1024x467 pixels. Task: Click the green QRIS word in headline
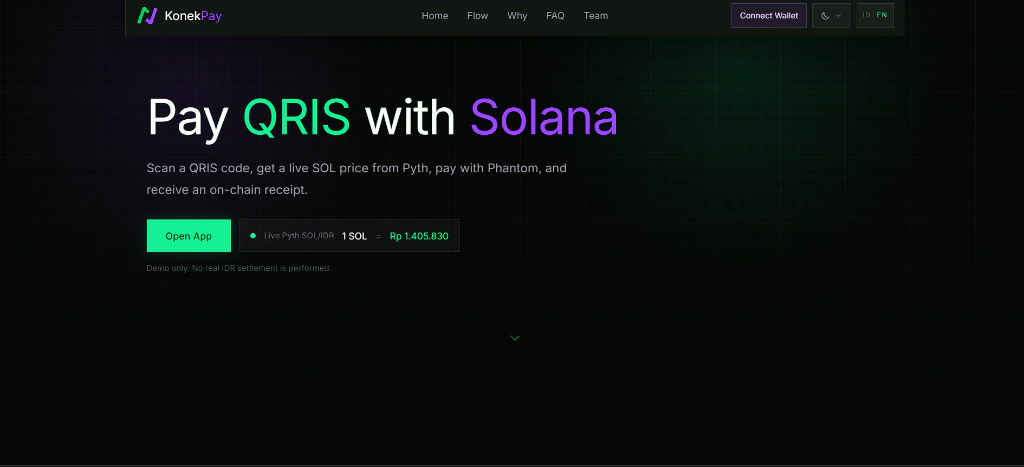[x=296, y=118]
